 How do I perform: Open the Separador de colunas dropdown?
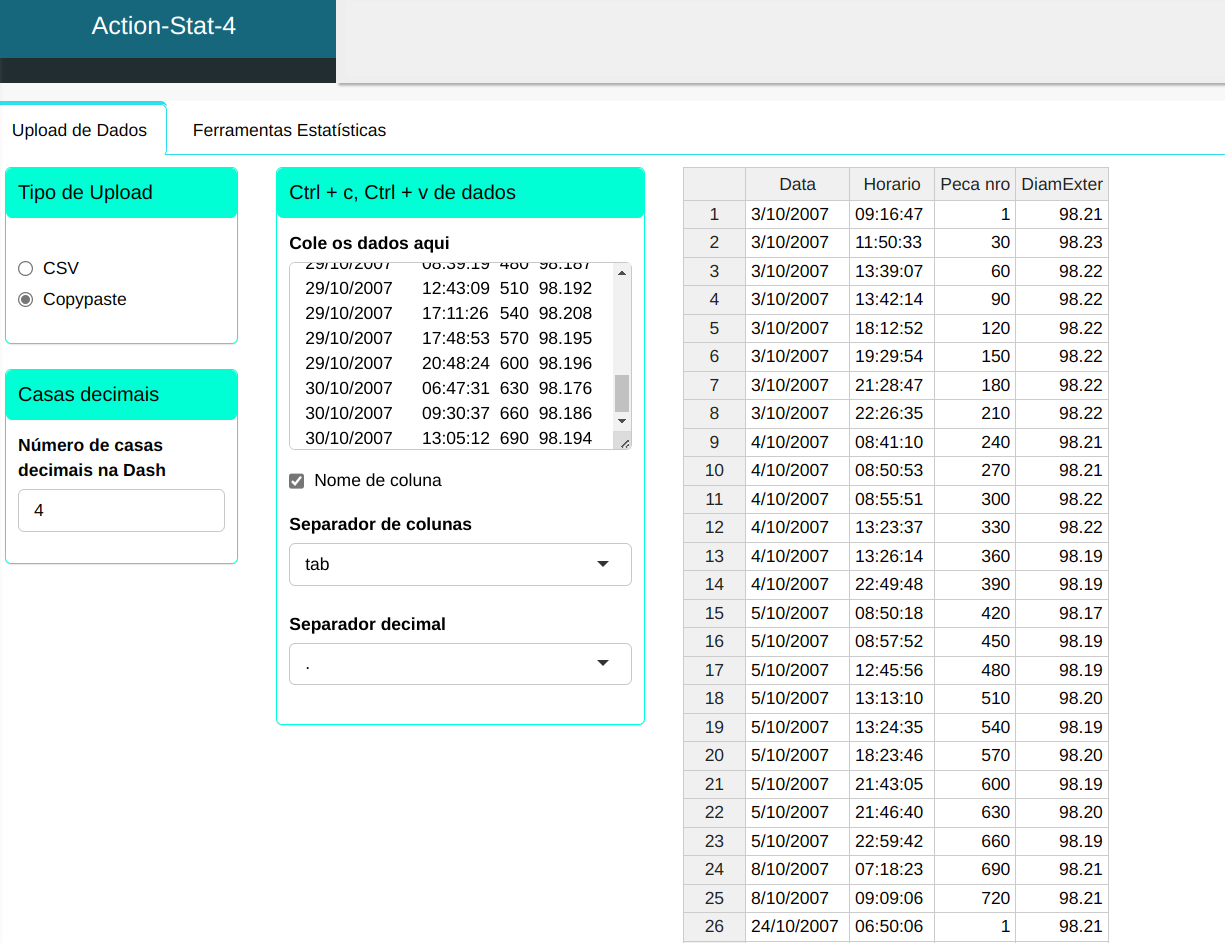[460, 564]
